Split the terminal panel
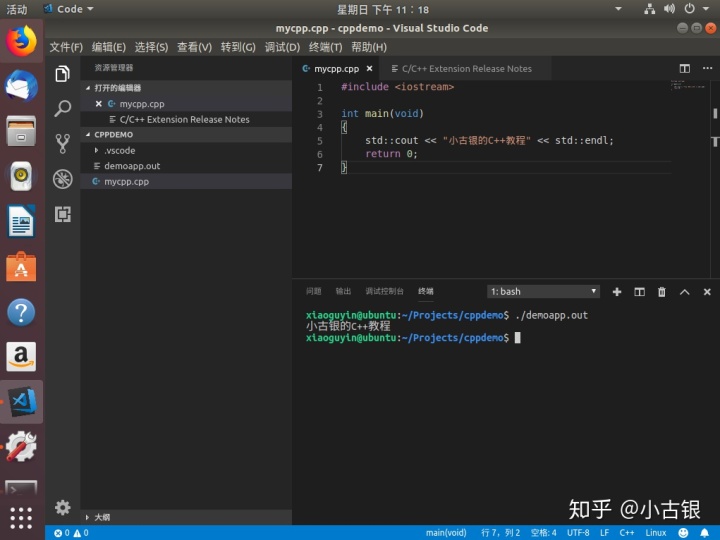 639,292
